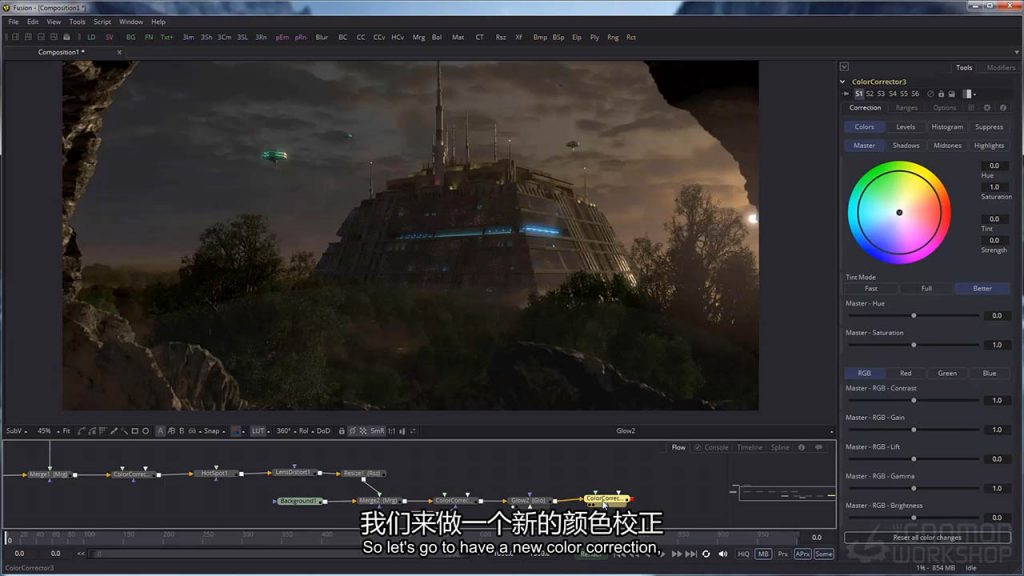Toggle viewer buffer A
The width and height of the screenshot is (1024, 576).
coord(160,431)
